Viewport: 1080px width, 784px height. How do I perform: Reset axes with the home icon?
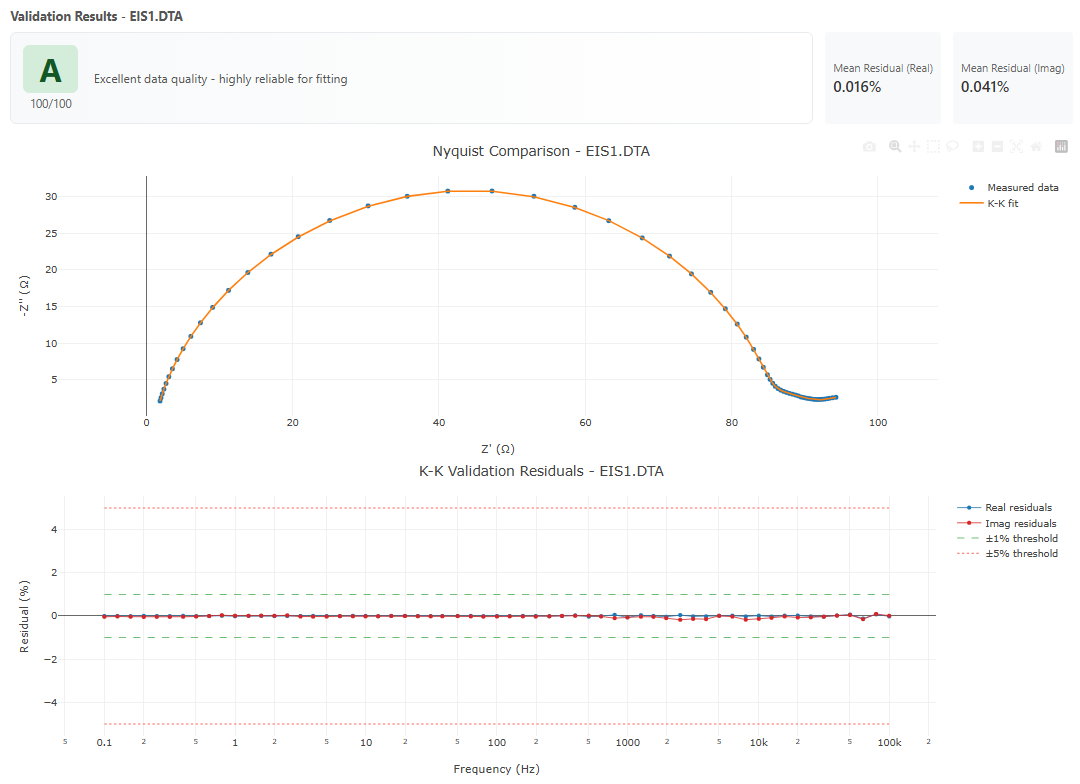[x=1033, y=146]
